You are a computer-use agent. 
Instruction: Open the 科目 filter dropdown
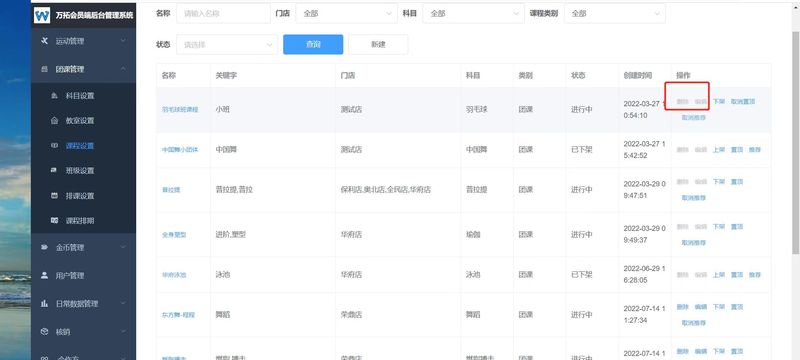(473, 14)
